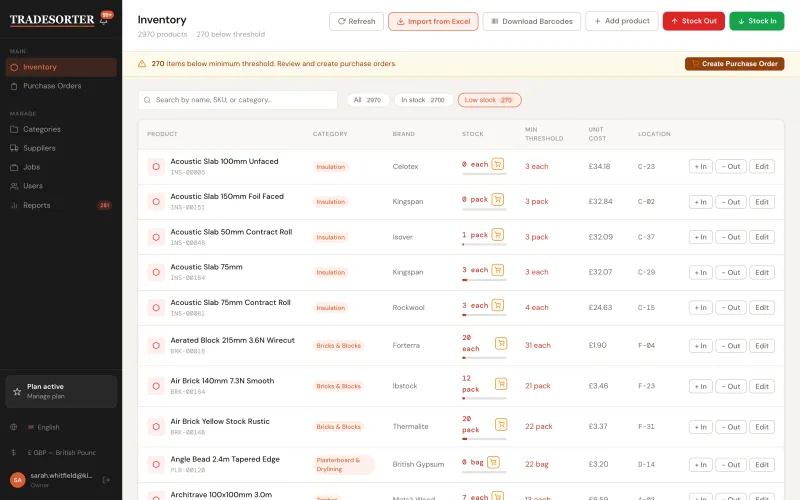Open Purchase Orders in sidebar

coord(61,86)
